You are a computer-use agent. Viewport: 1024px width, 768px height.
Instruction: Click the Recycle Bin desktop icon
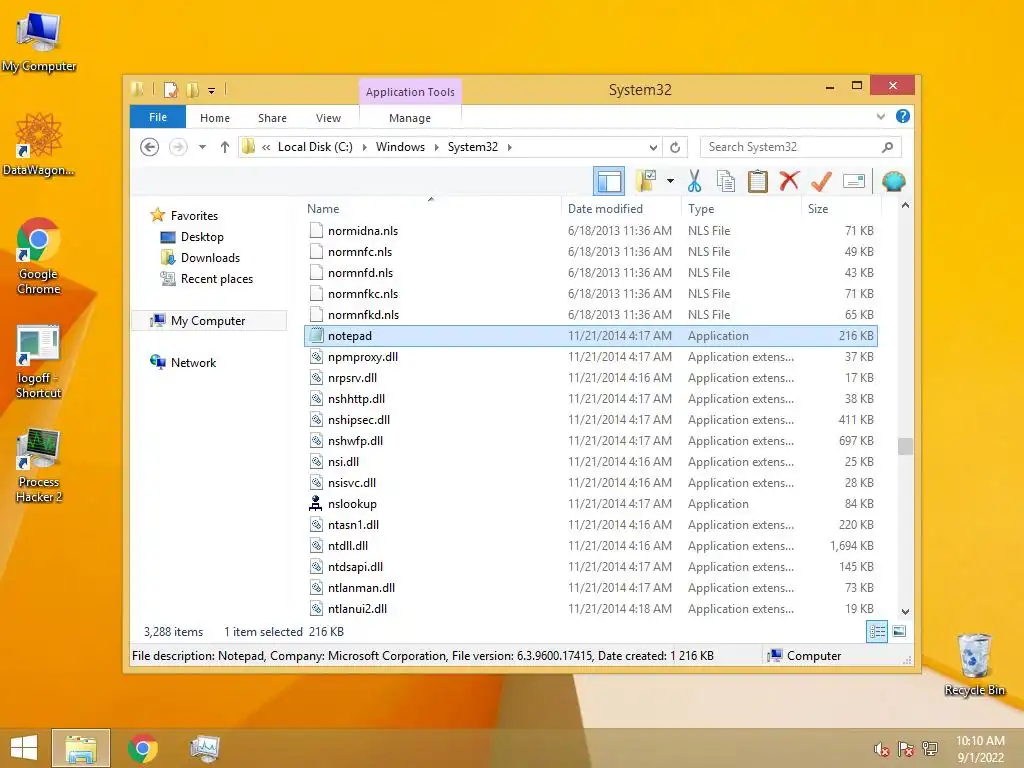click(974, 664)
